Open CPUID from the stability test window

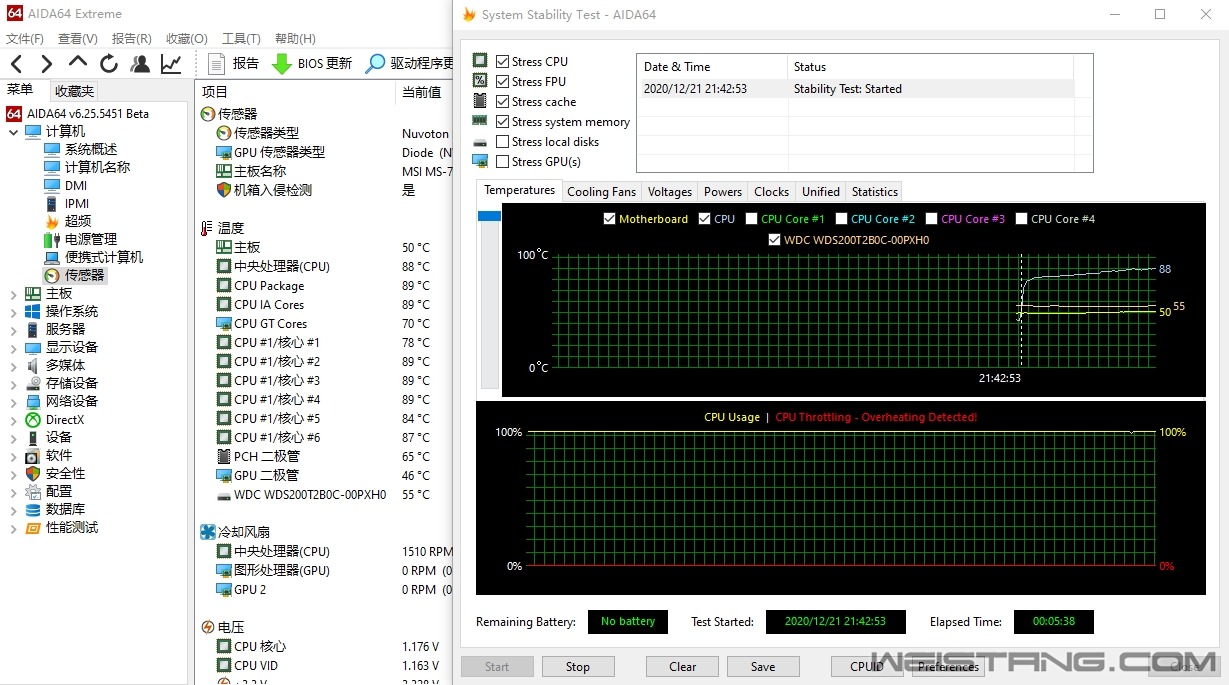pyautogui.click(x=867, y=667)
